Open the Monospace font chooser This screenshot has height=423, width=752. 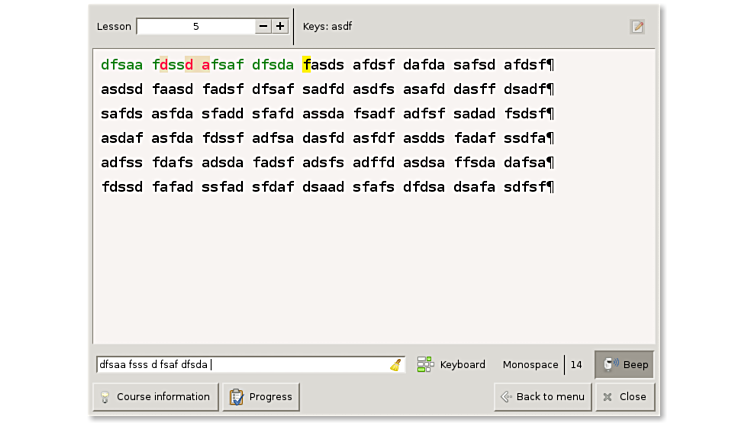click(x=530, y=365)
